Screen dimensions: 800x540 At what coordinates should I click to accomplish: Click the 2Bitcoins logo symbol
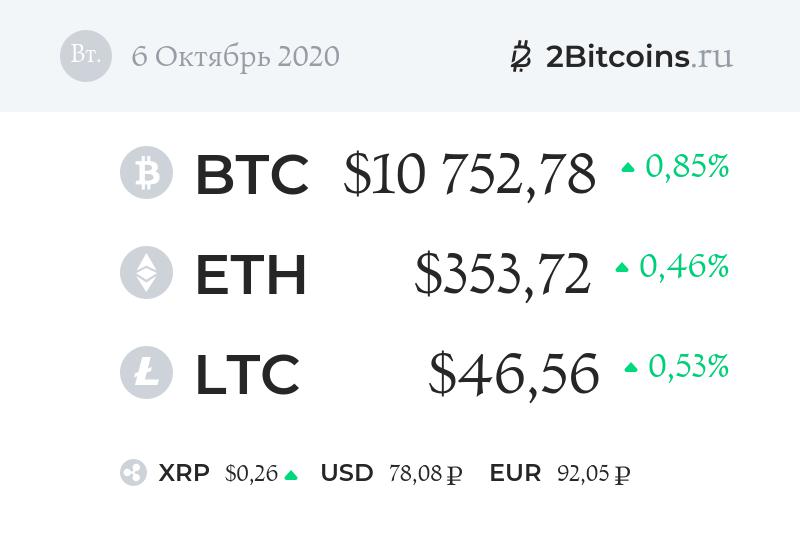click(x=520, y=56)
